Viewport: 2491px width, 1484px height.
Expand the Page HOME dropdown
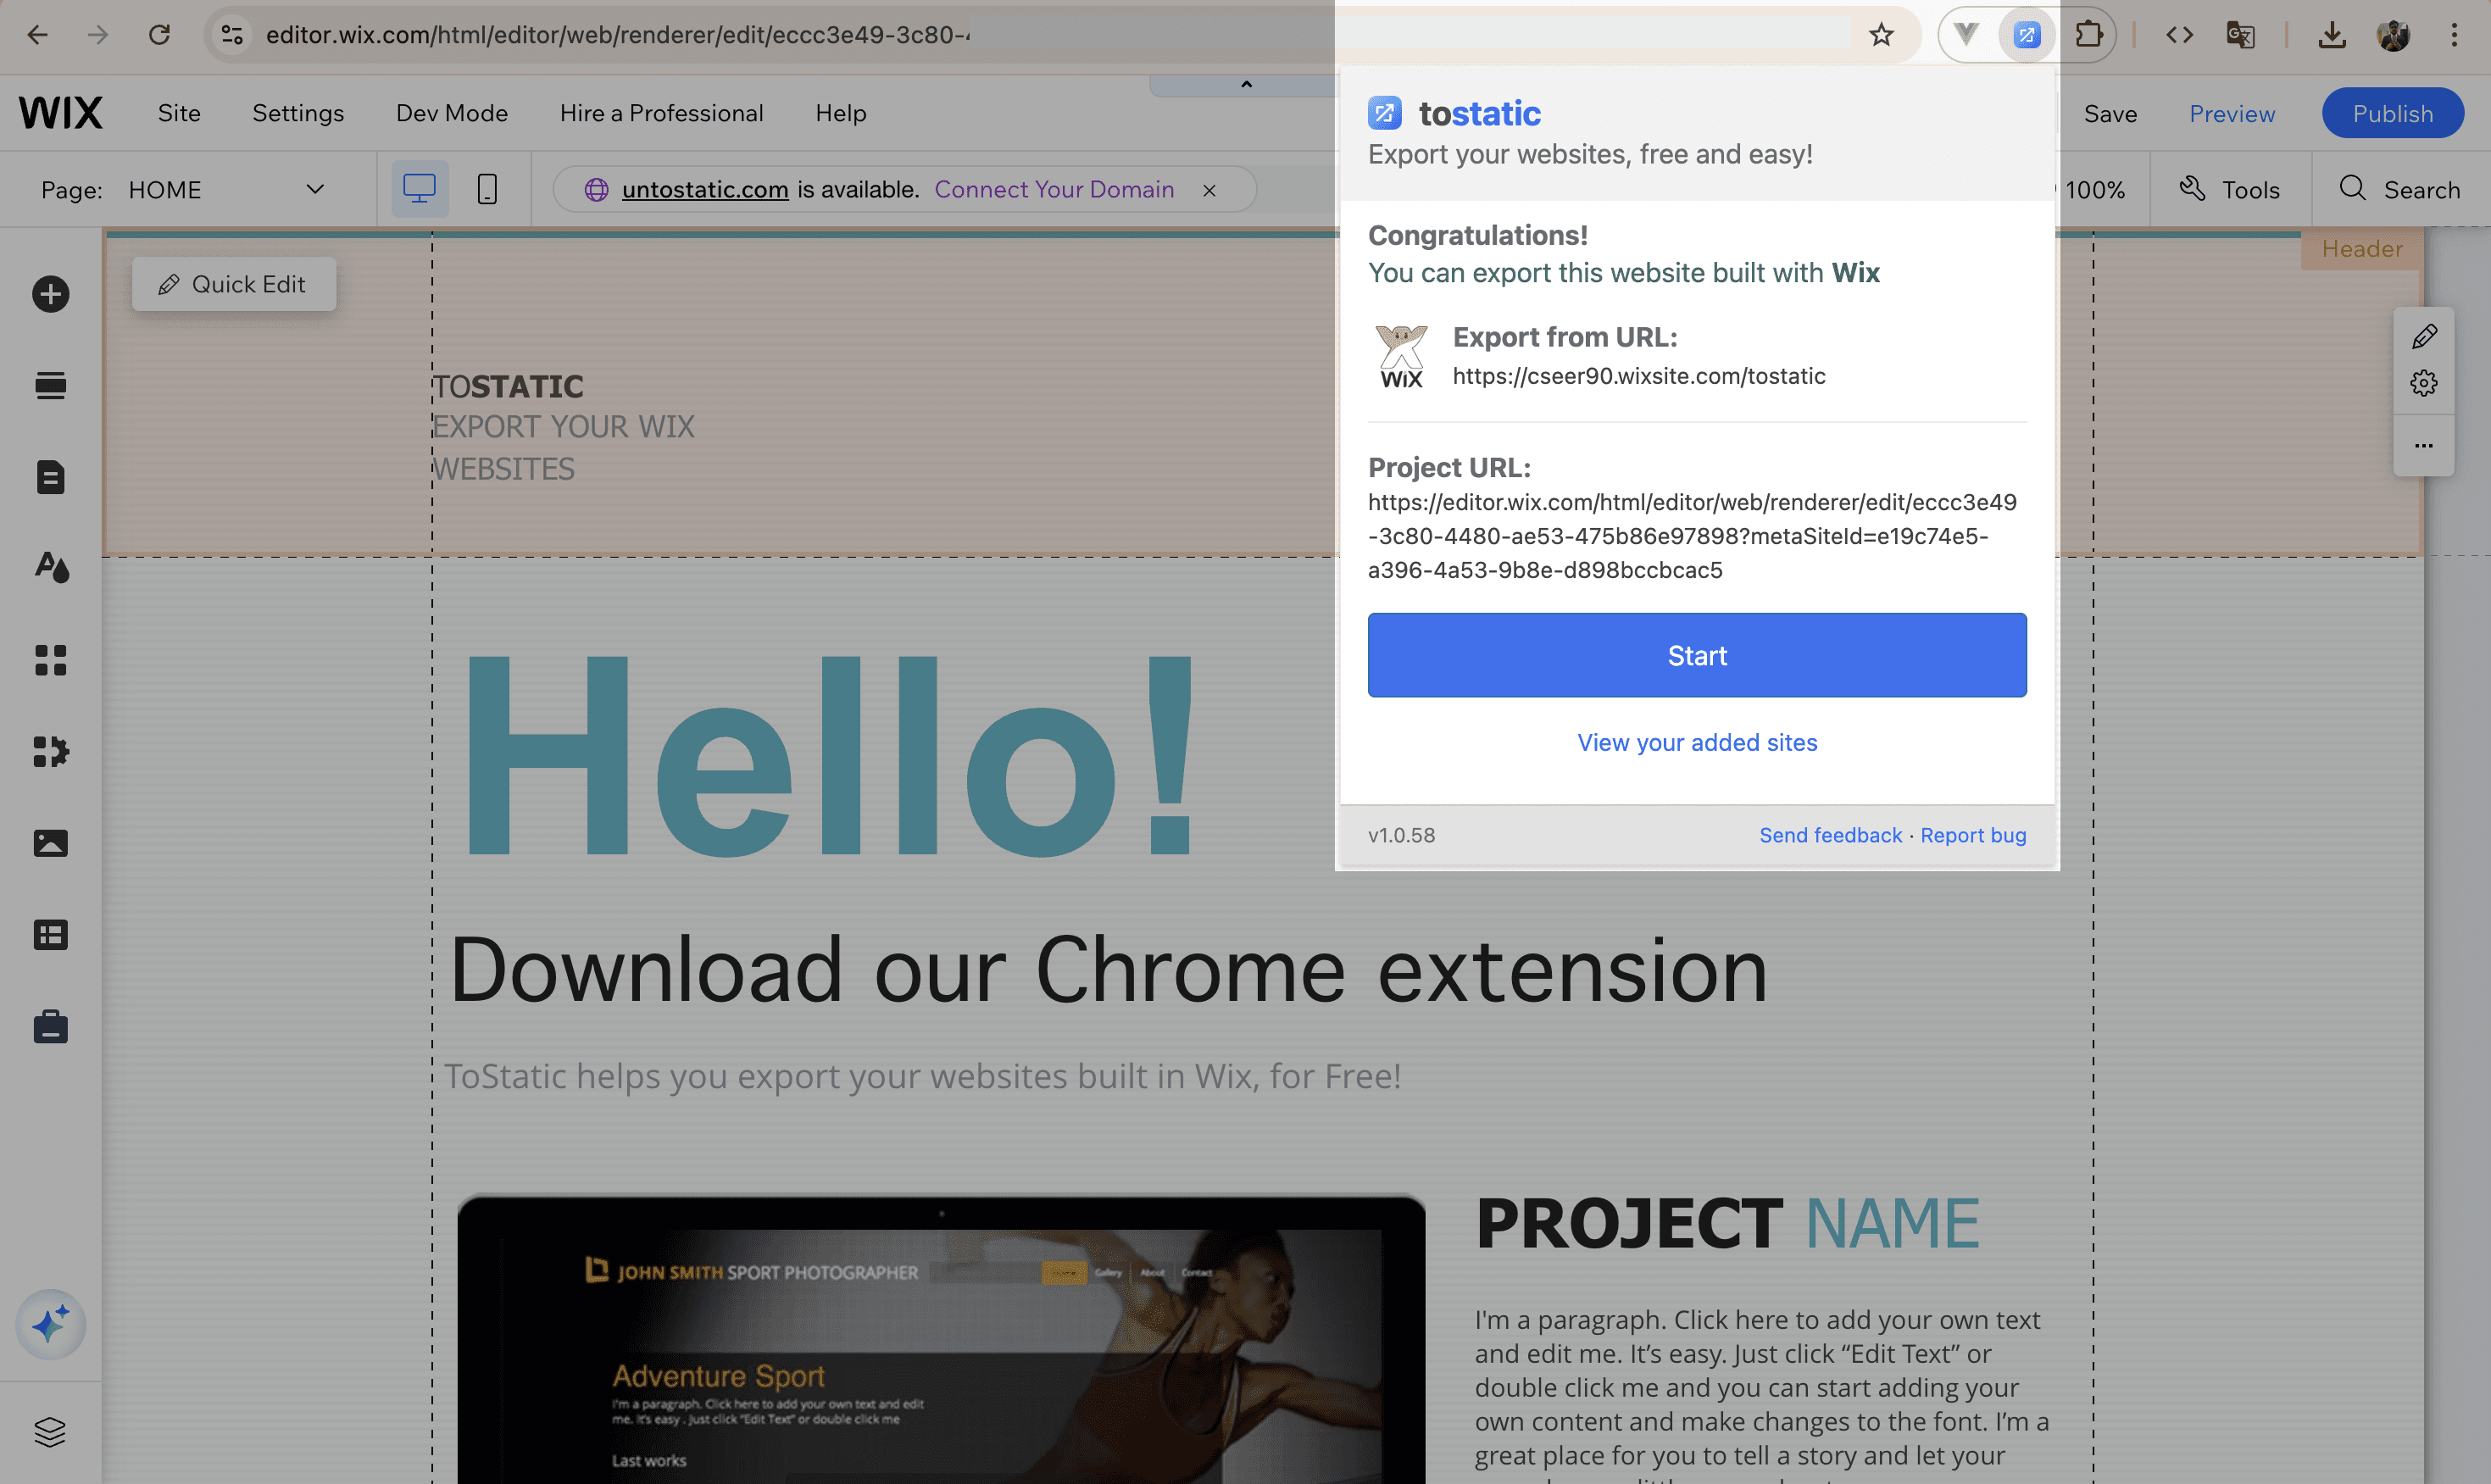(x=315, y=189)
